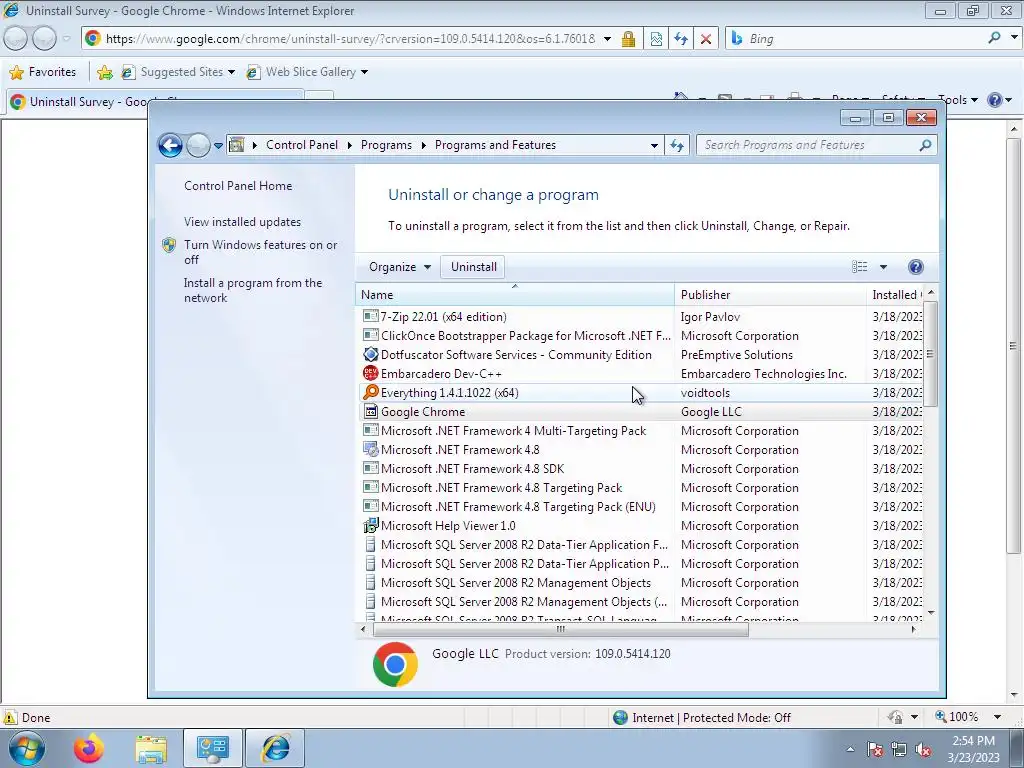The image size is (1024, 768).
Task: Open View installed updates link
Action: pos(242,222)
